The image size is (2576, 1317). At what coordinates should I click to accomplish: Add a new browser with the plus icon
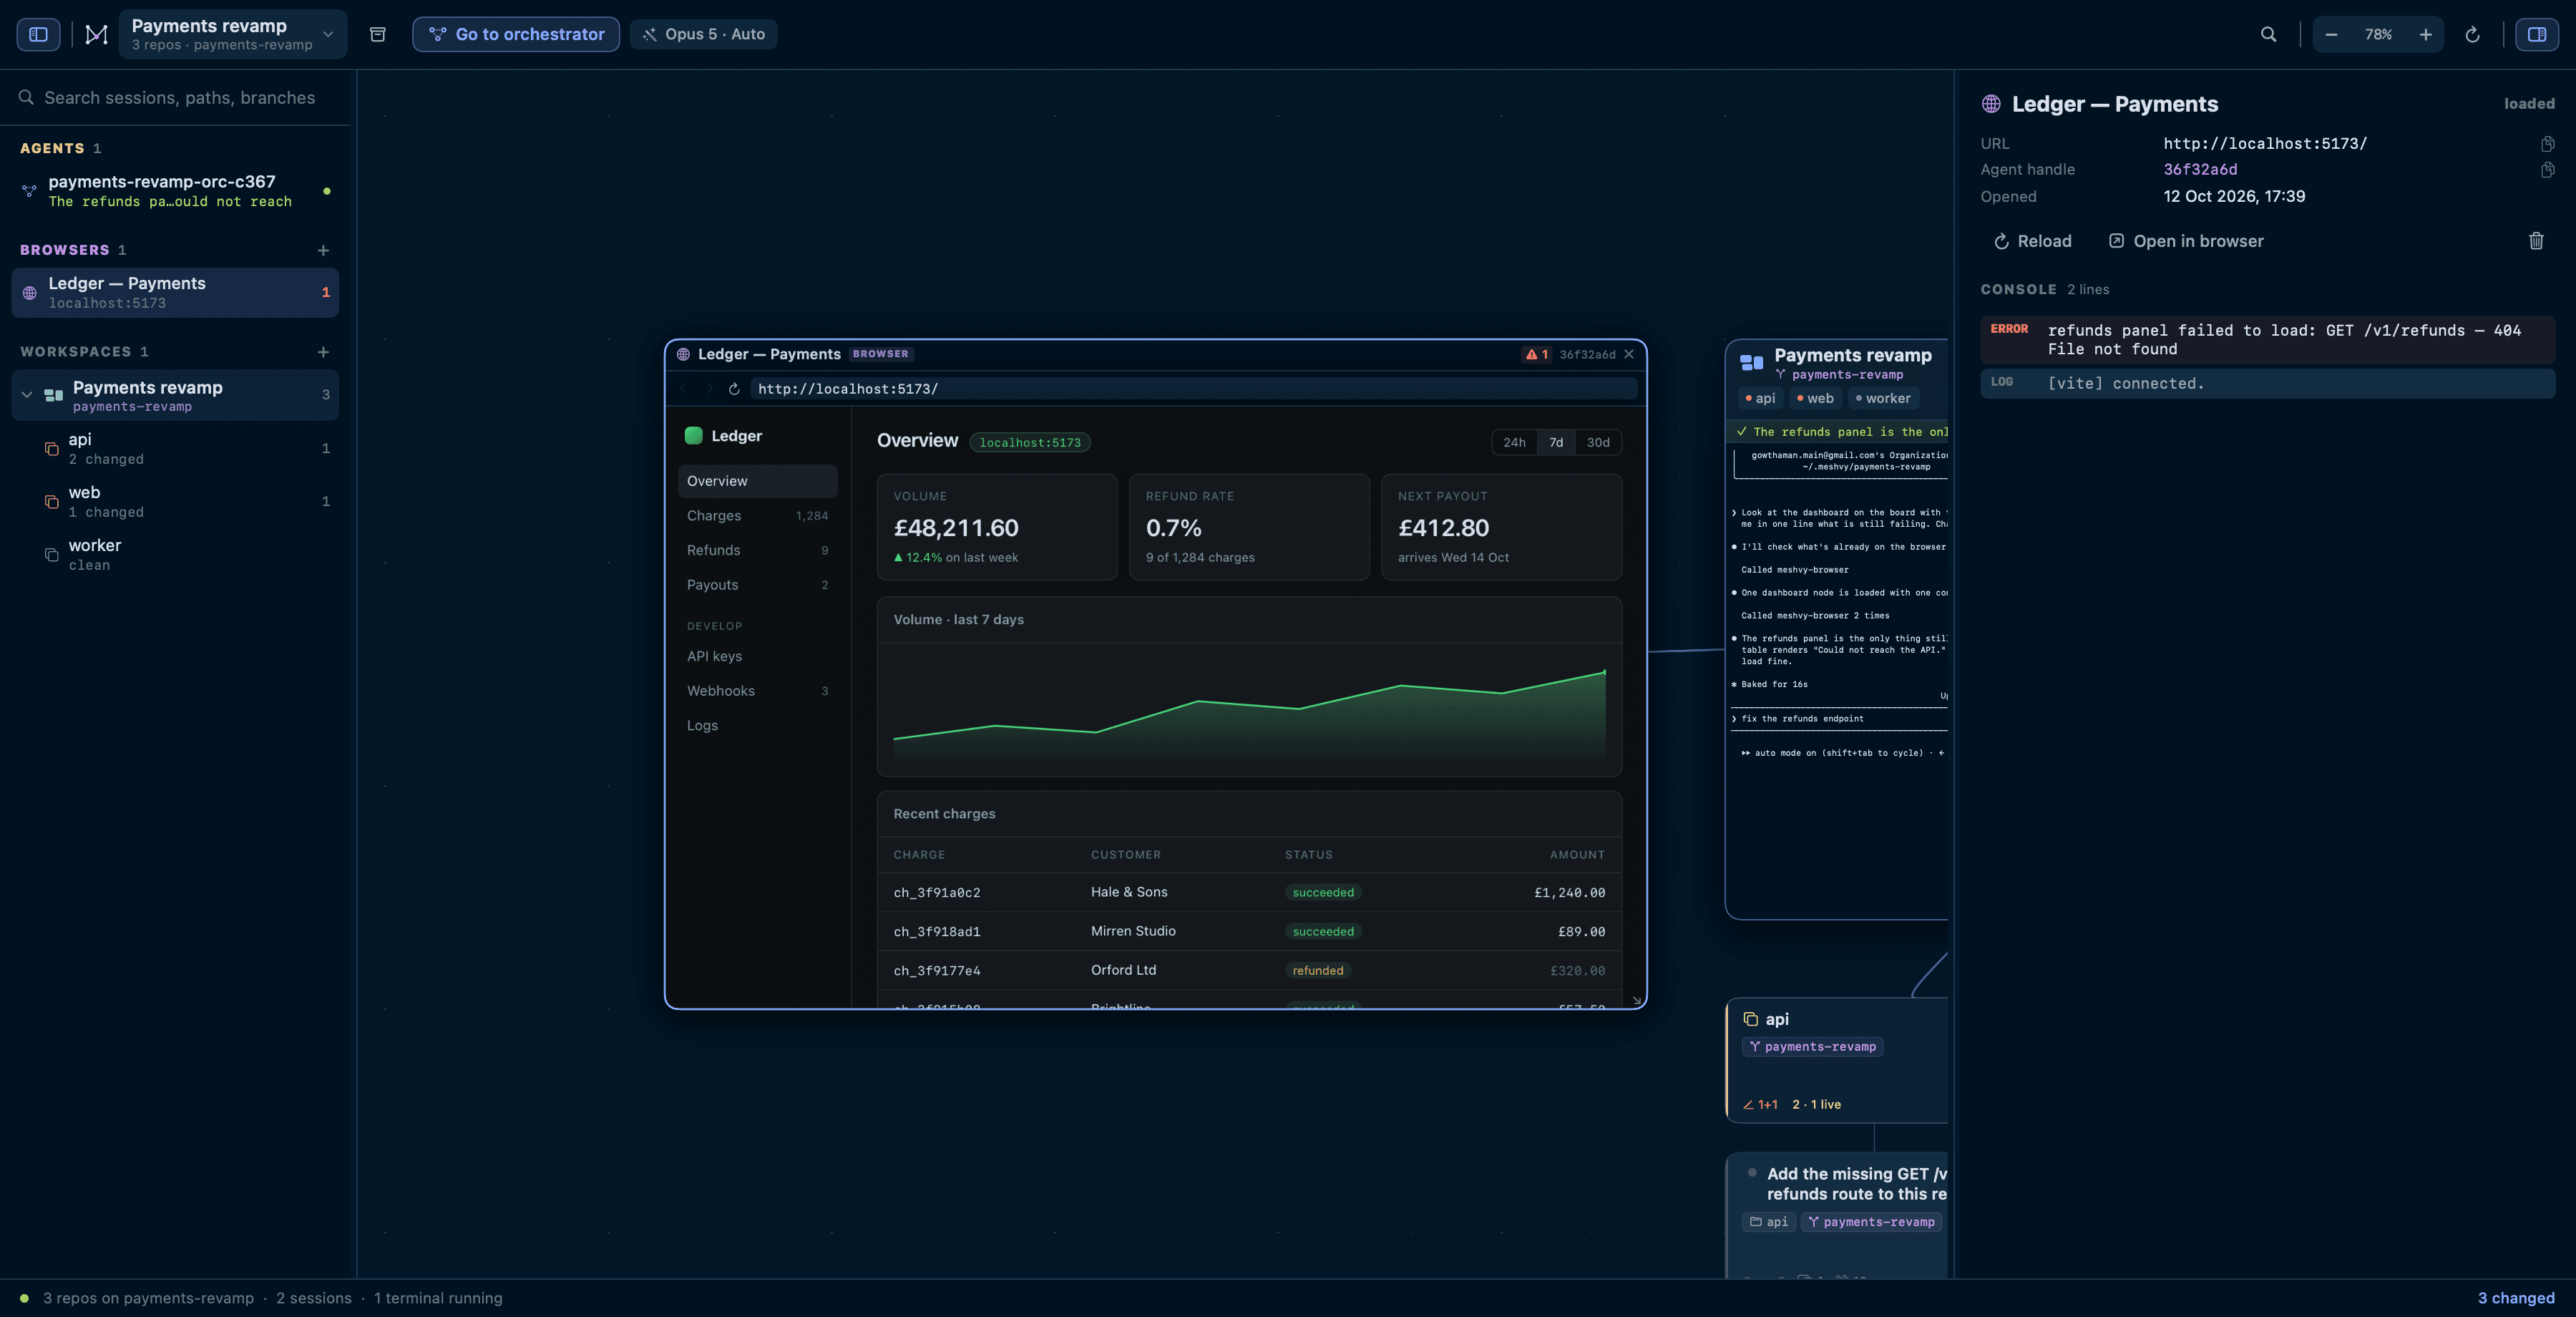[323, 250]
